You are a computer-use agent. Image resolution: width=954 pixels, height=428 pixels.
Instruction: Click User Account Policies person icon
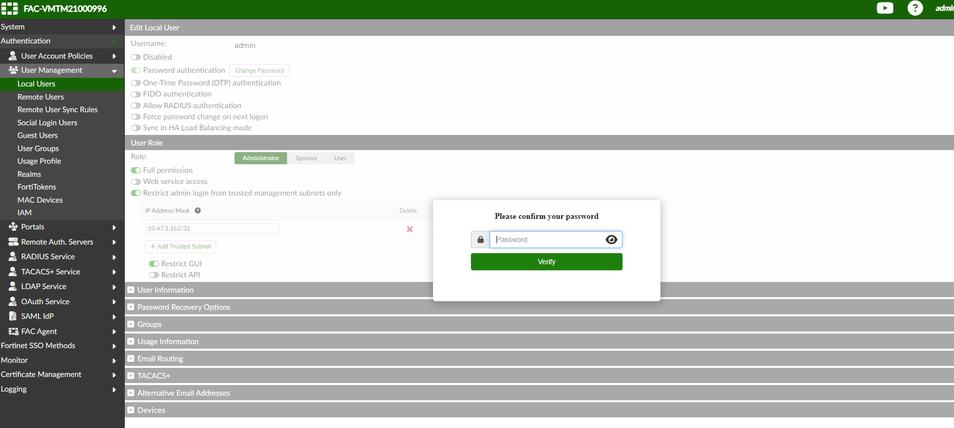(13, 55)
